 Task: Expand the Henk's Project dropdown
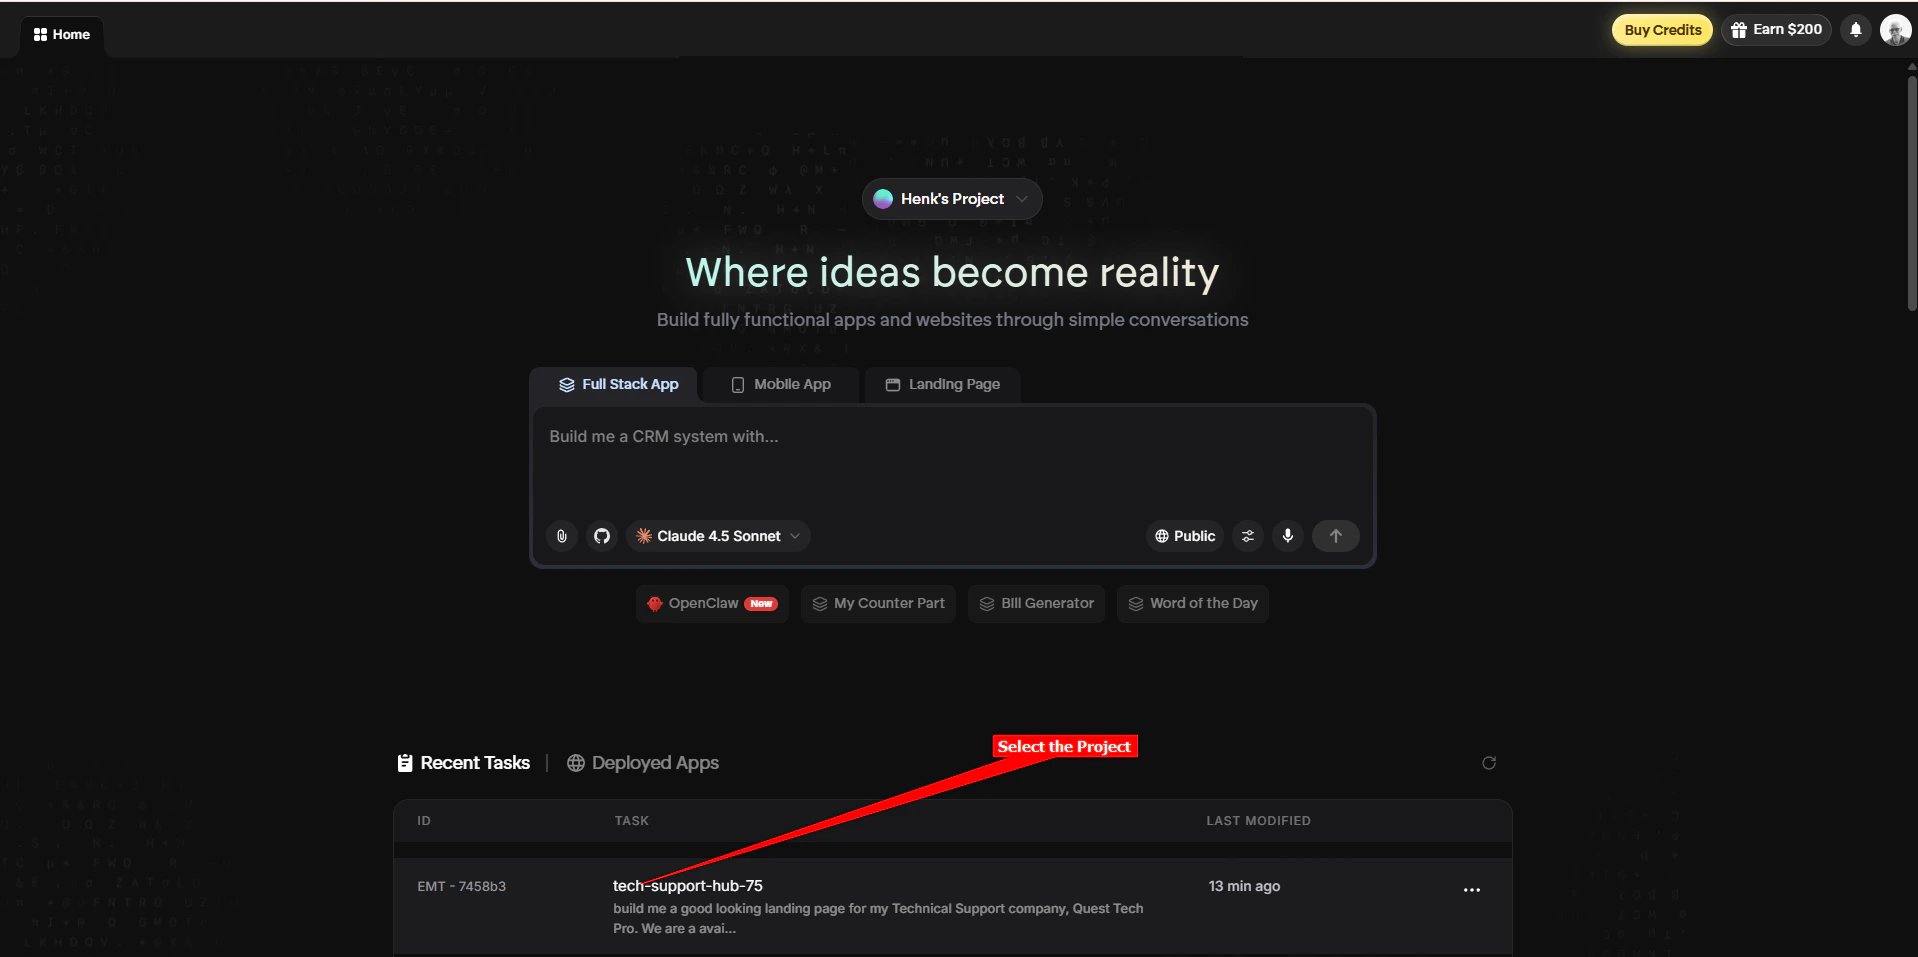coord(952,199)
